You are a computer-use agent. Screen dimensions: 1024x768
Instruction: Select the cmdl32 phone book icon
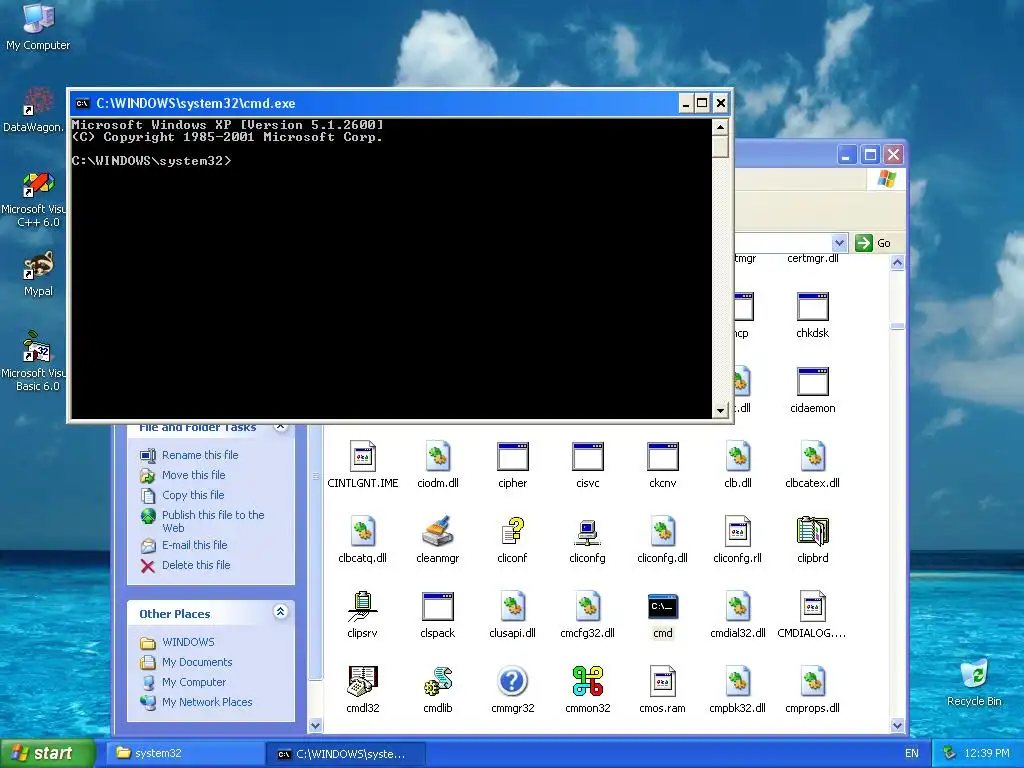pyautogui.click(x=362, y=682)
